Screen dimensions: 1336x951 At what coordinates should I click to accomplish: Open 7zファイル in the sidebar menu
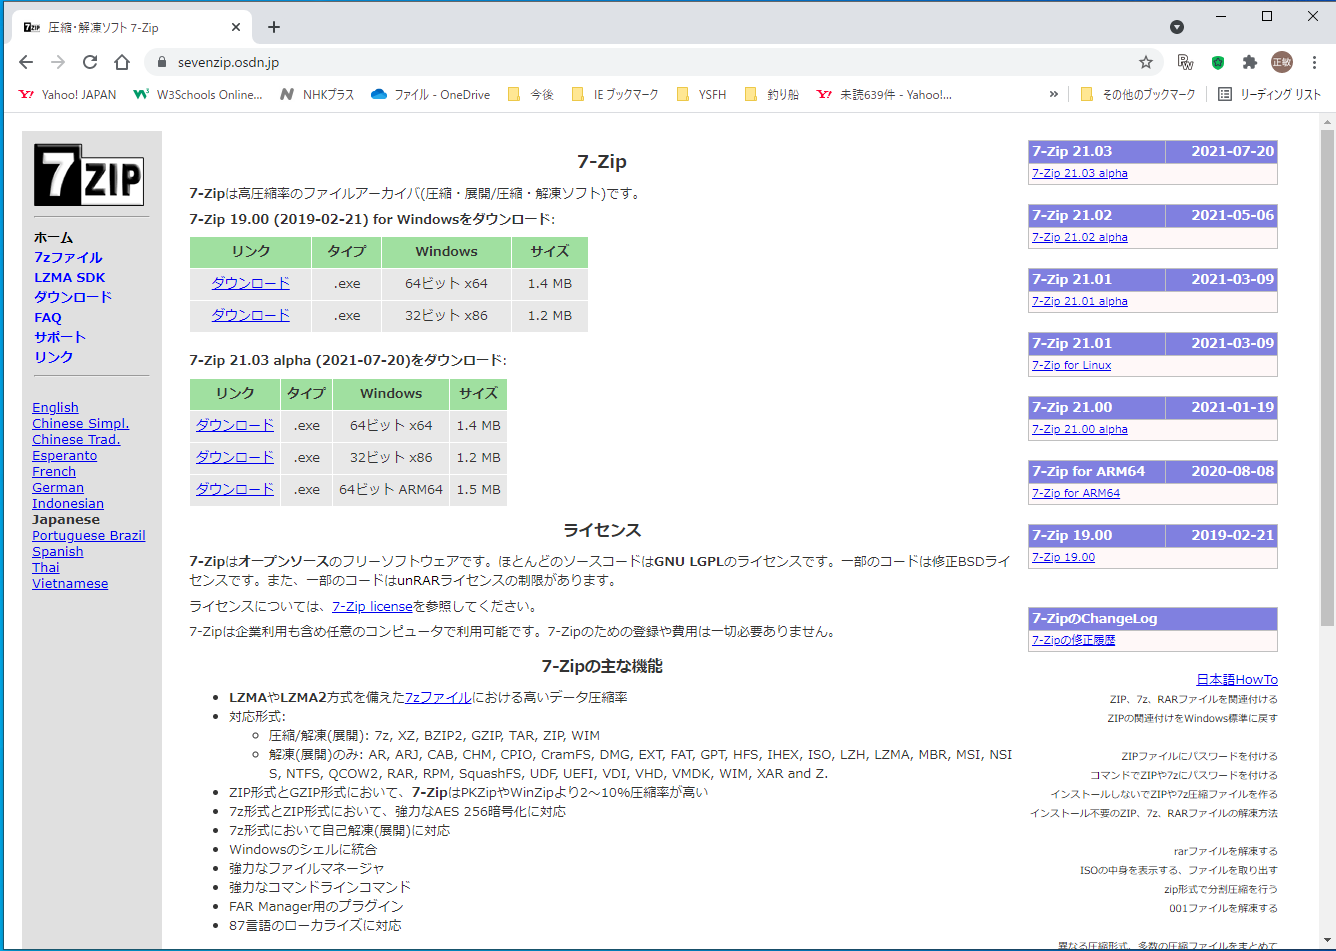tap(68, 258)
